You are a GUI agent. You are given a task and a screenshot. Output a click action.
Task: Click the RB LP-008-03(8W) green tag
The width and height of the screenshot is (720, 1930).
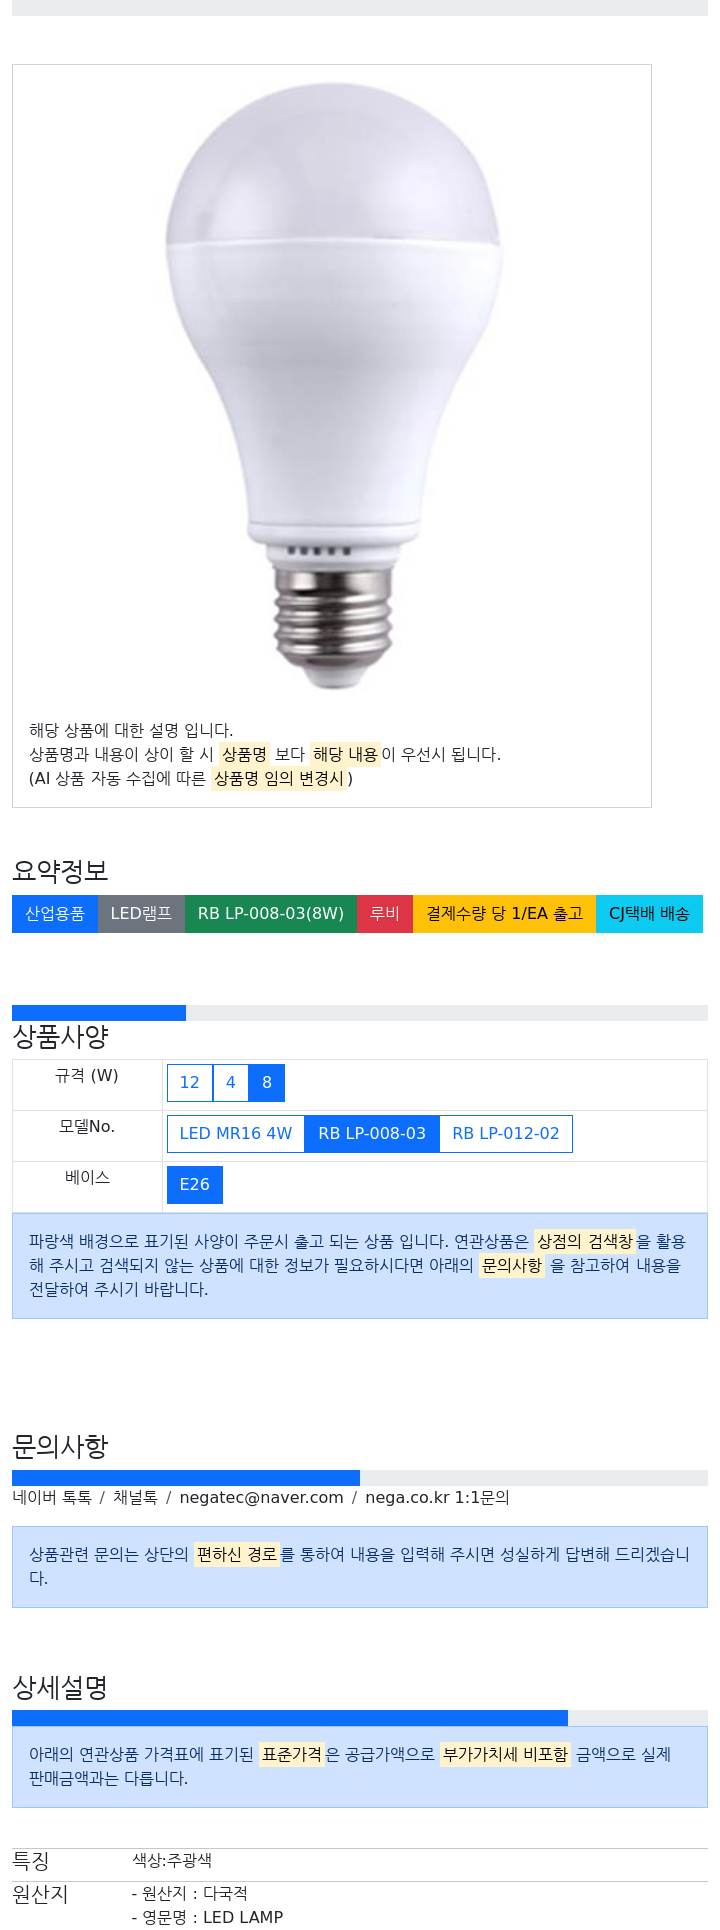pos(271,914)
